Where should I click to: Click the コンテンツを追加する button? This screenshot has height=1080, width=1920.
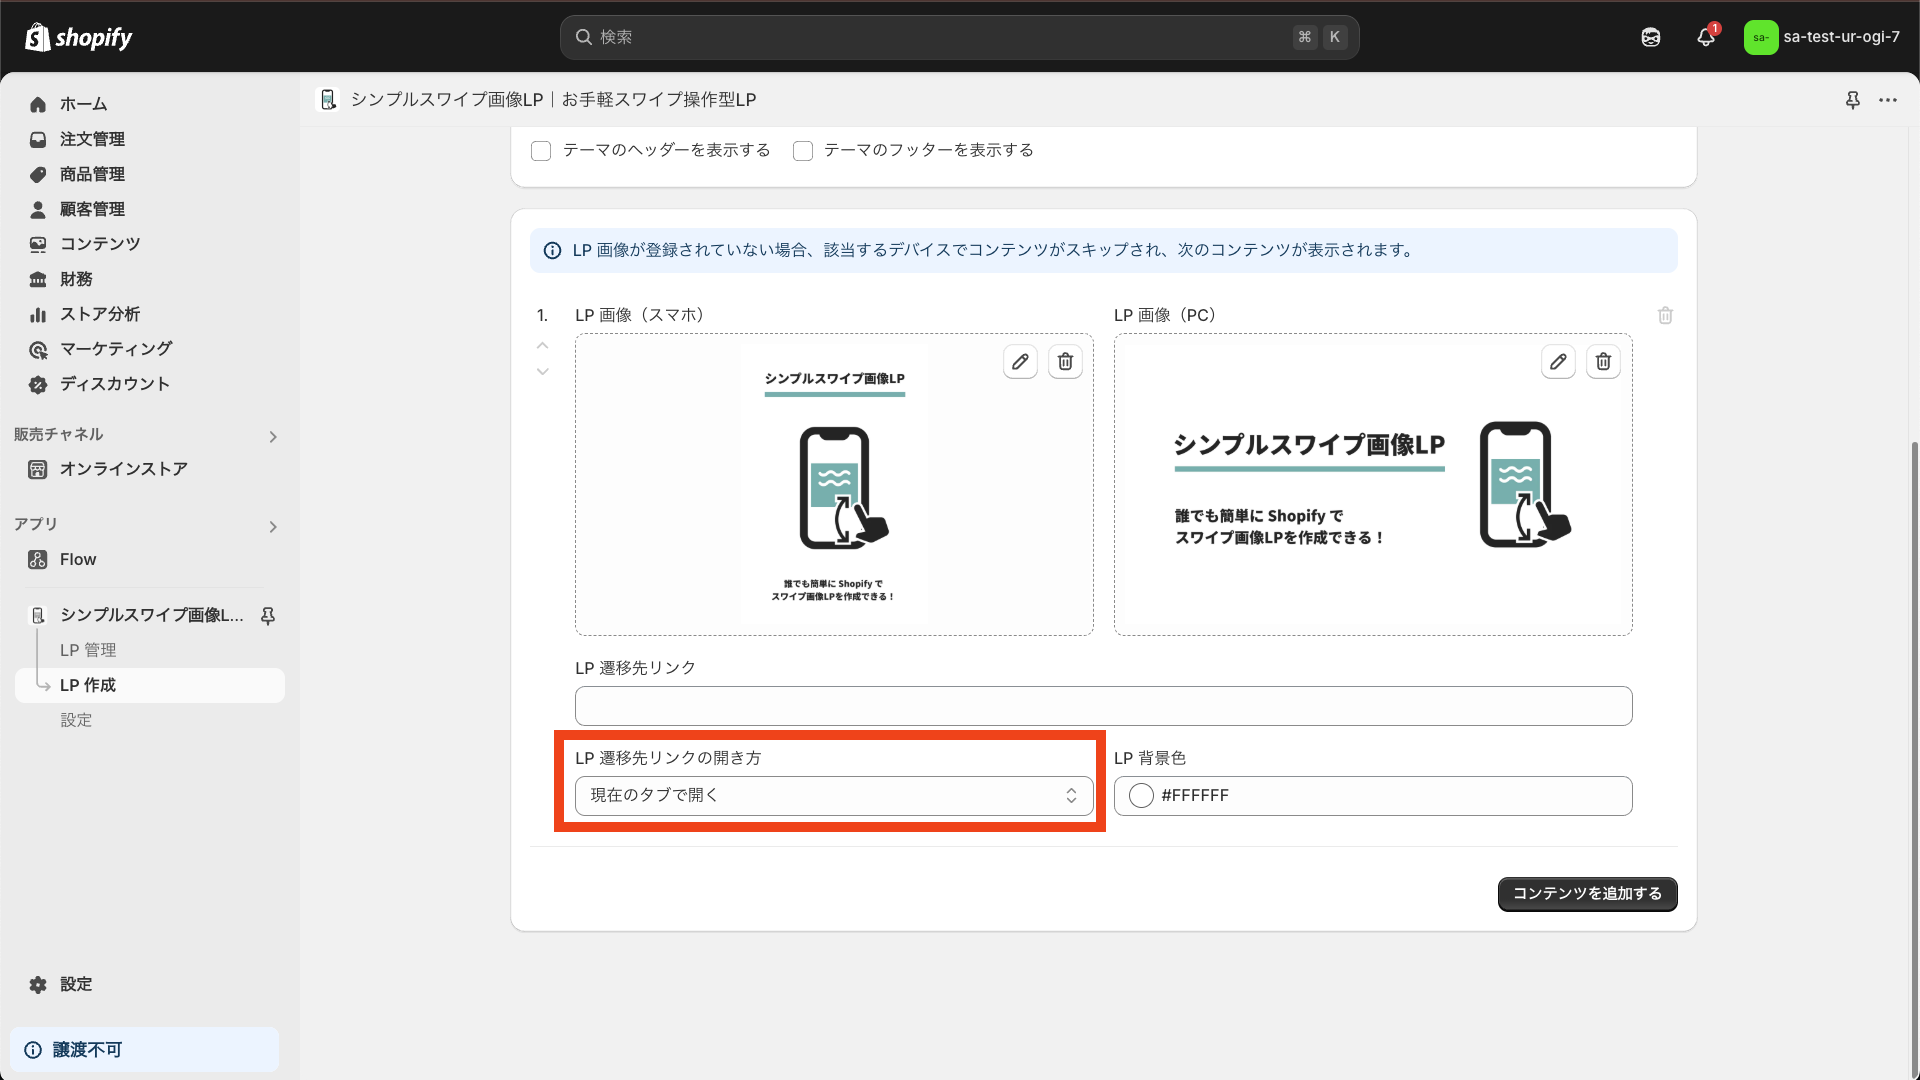pos(1587,894)
